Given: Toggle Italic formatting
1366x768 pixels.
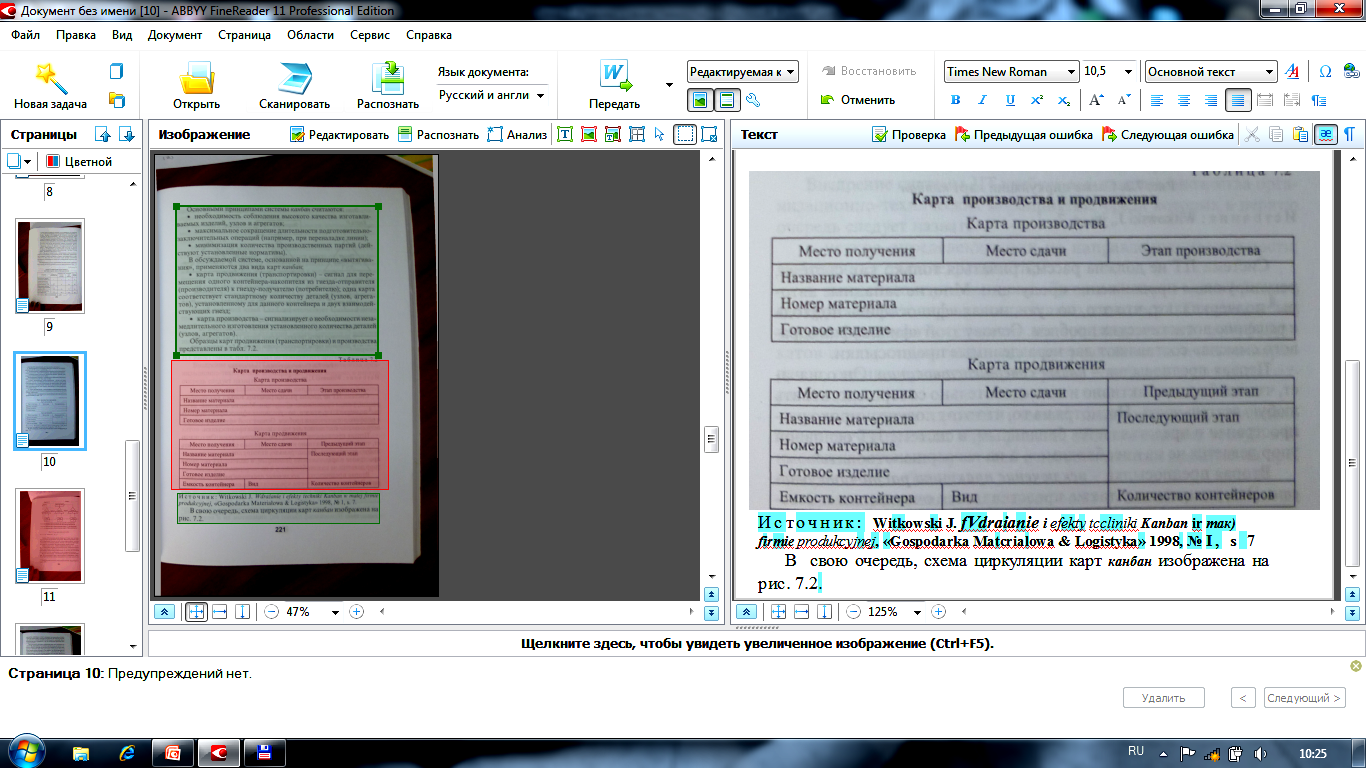Looking at the screenshot, I should (x=982, y=100).
